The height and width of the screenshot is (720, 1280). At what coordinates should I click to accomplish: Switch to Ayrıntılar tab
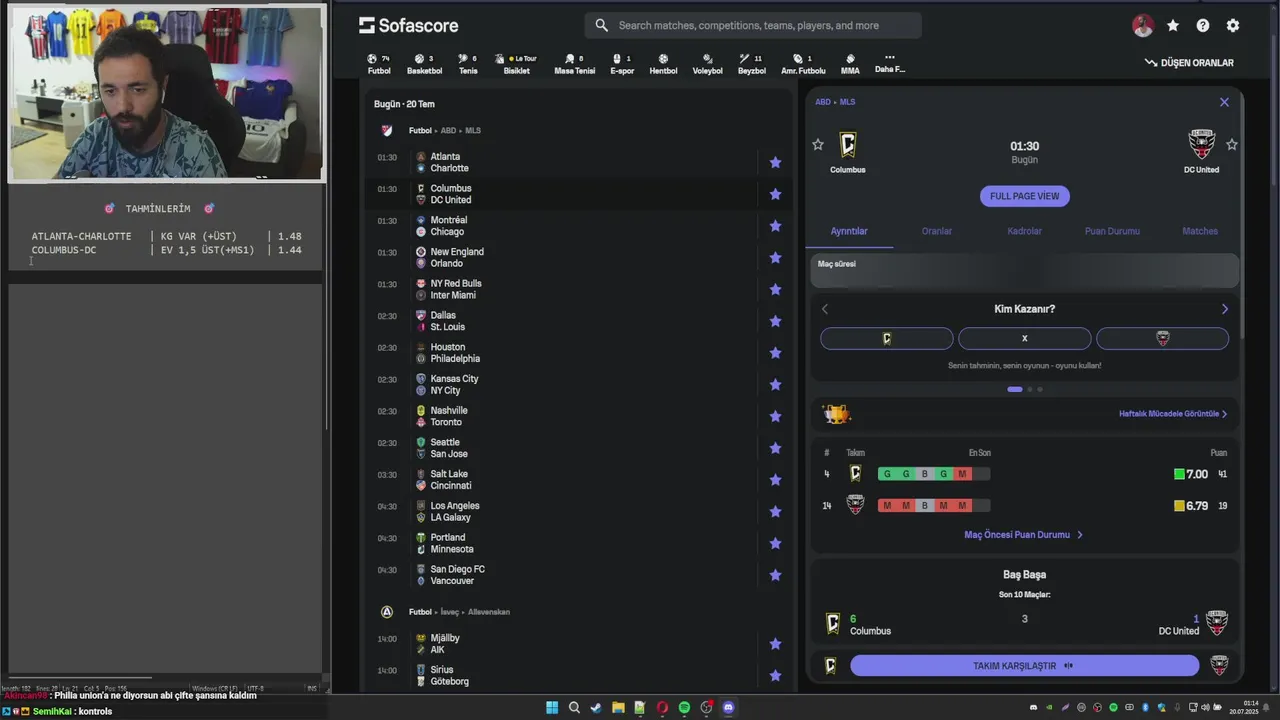(849, 231)
